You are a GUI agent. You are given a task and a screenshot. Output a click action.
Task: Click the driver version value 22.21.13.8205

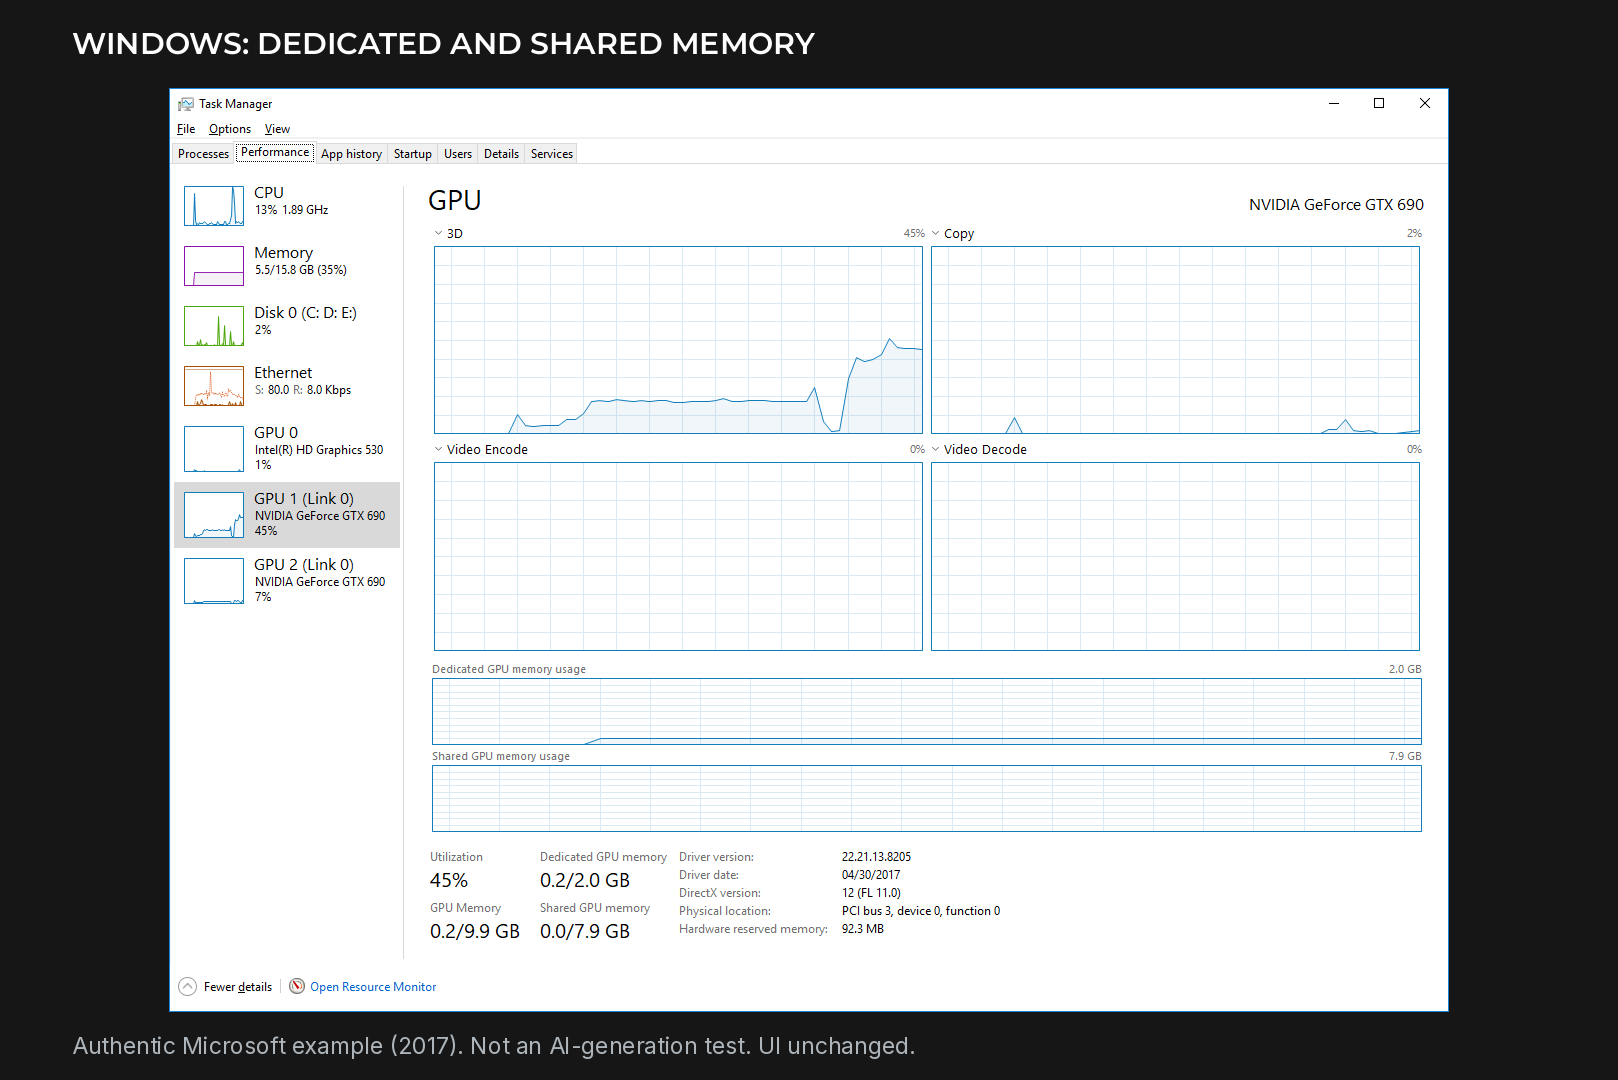(x=876, y=857)
